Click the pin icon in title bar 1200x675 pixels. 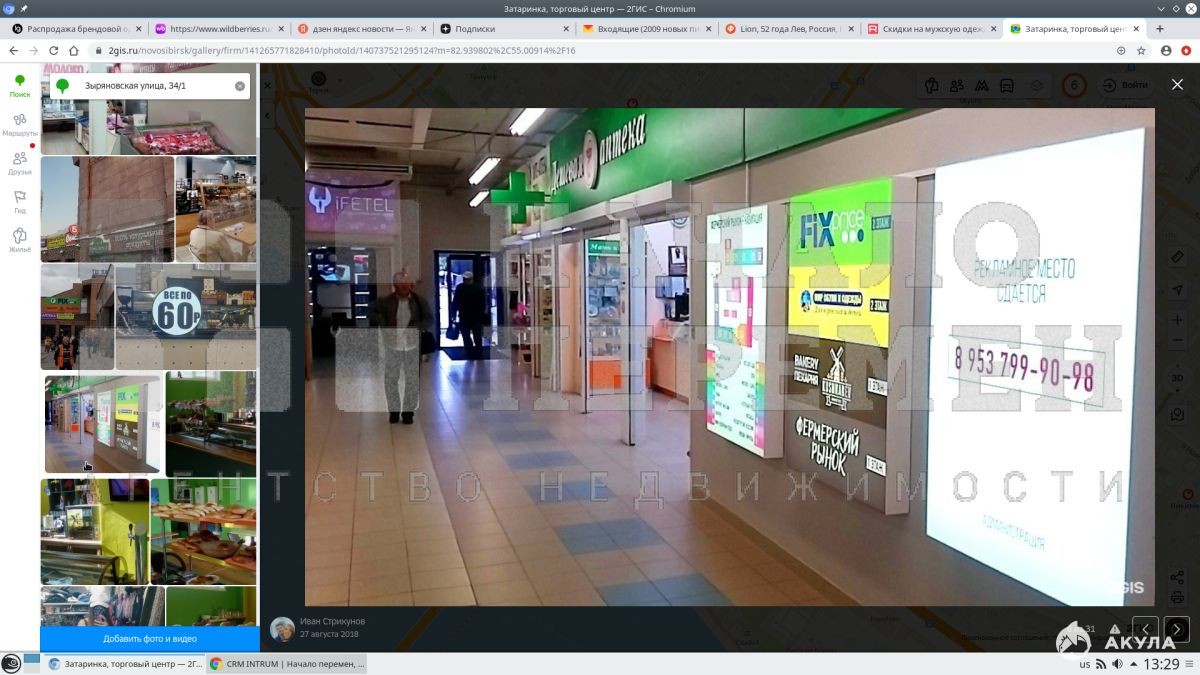click(24, 9)
